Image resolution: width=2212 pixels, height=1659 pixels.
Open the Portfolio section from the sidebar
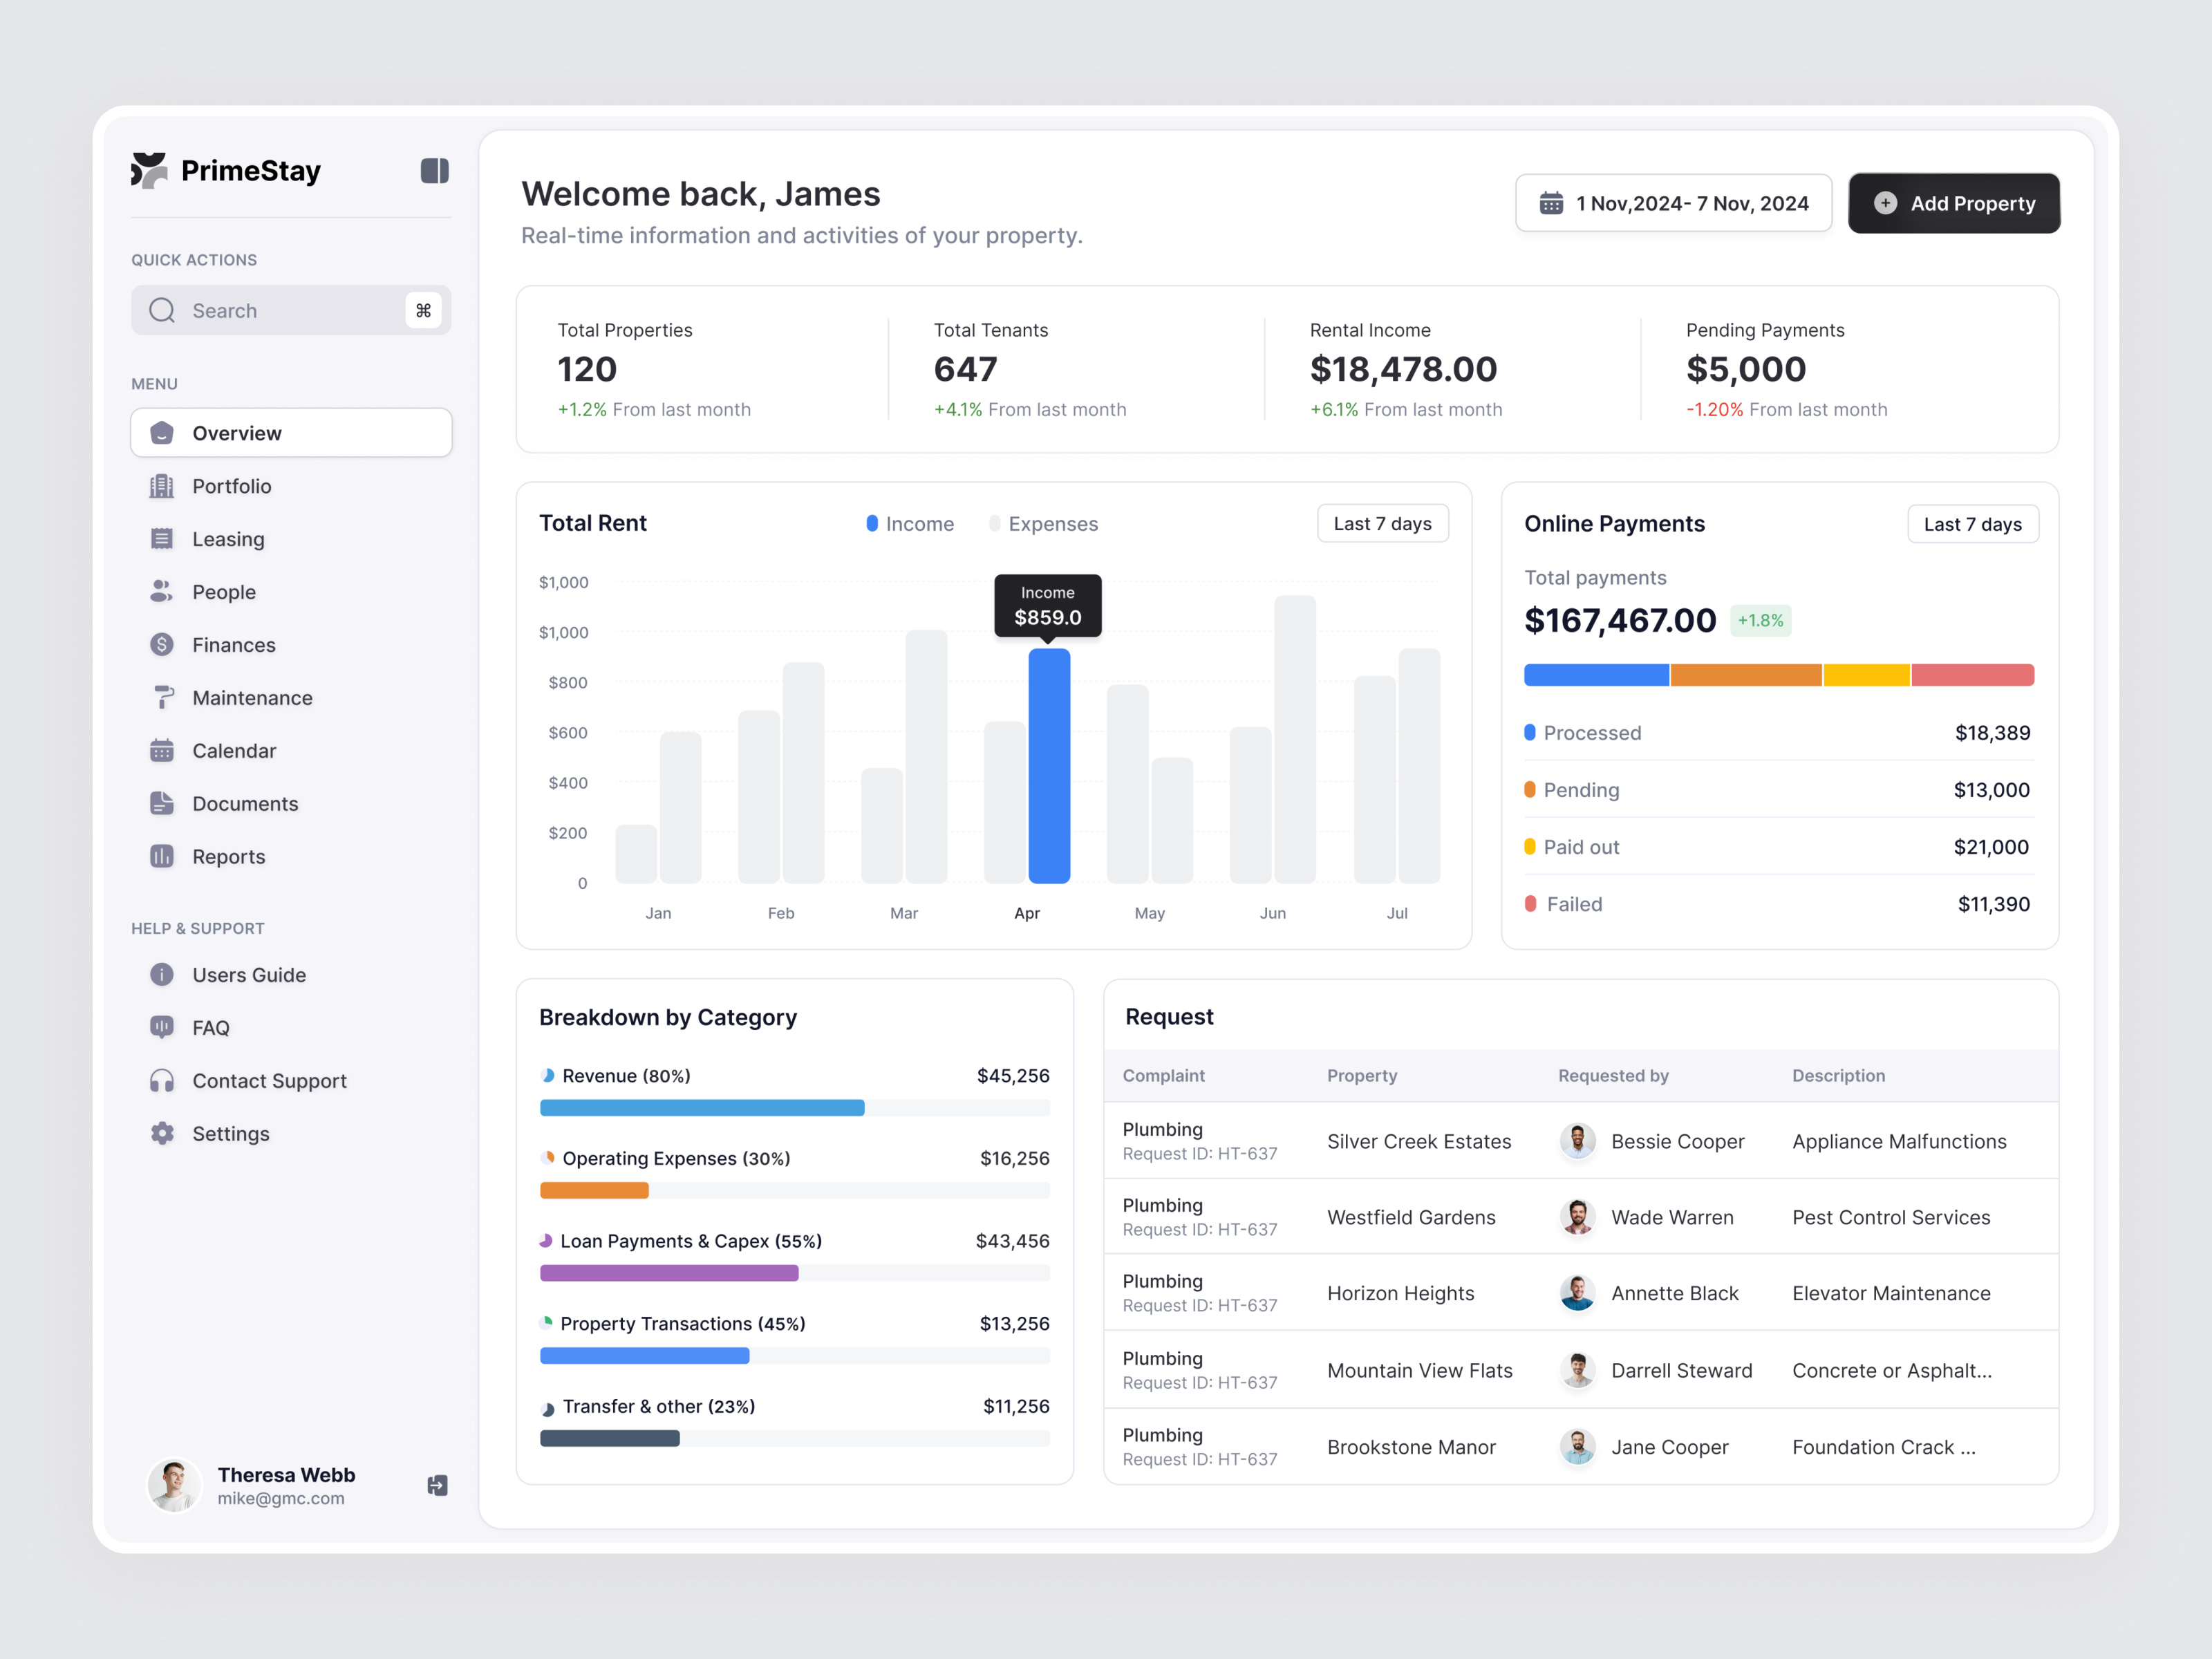point(233,486)
